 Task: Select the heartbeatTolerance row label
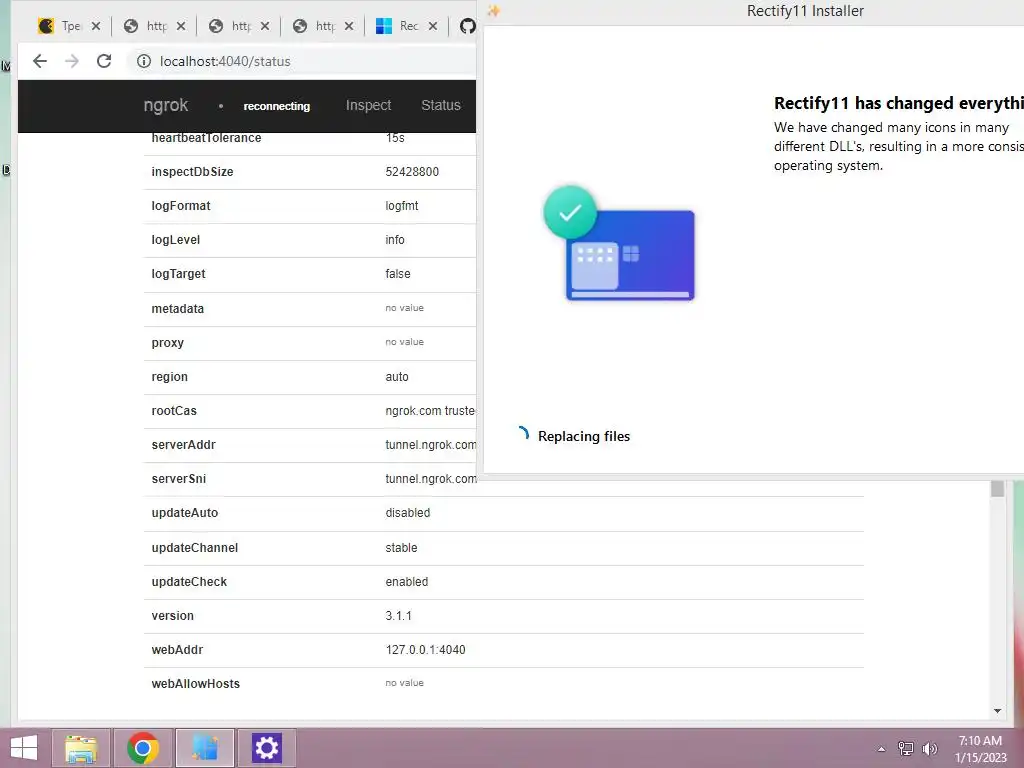(206, 138)
